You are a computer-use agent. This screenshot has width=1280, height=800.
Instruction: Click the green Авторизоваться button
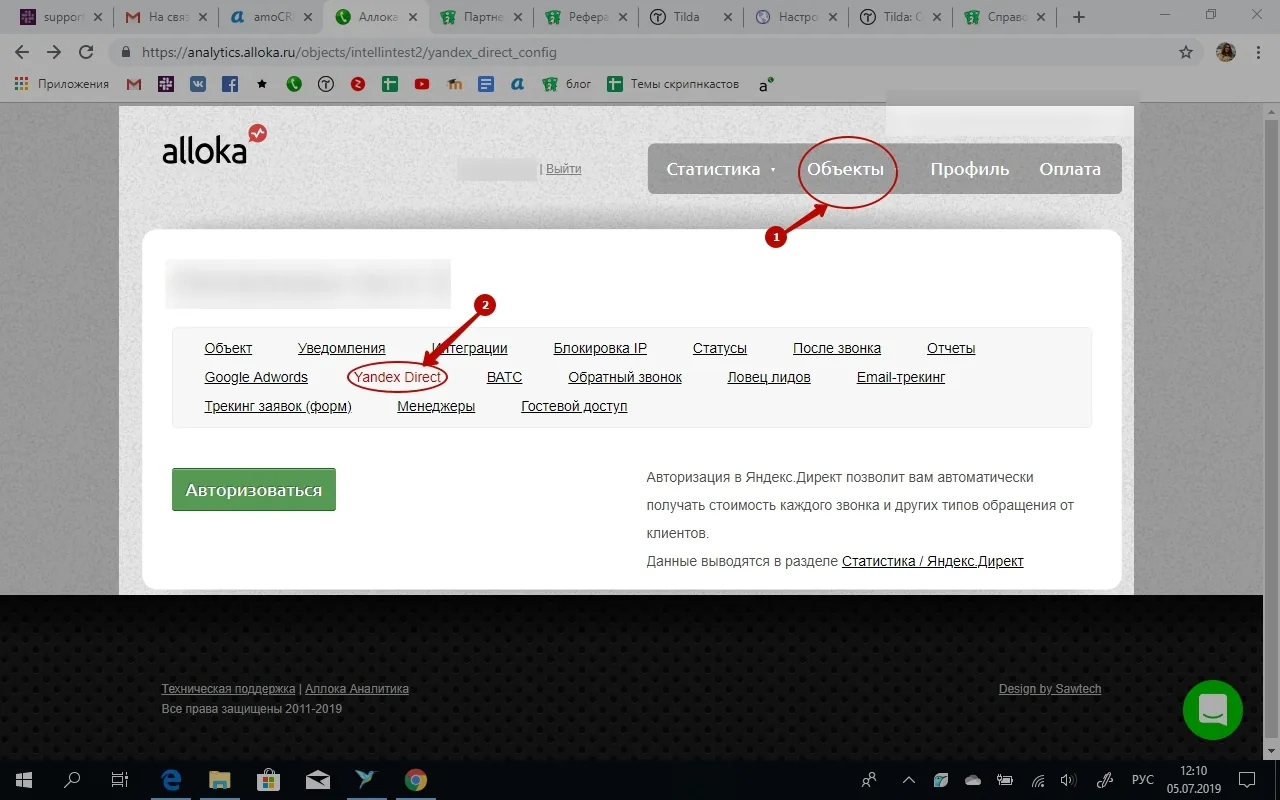(254, 490)
